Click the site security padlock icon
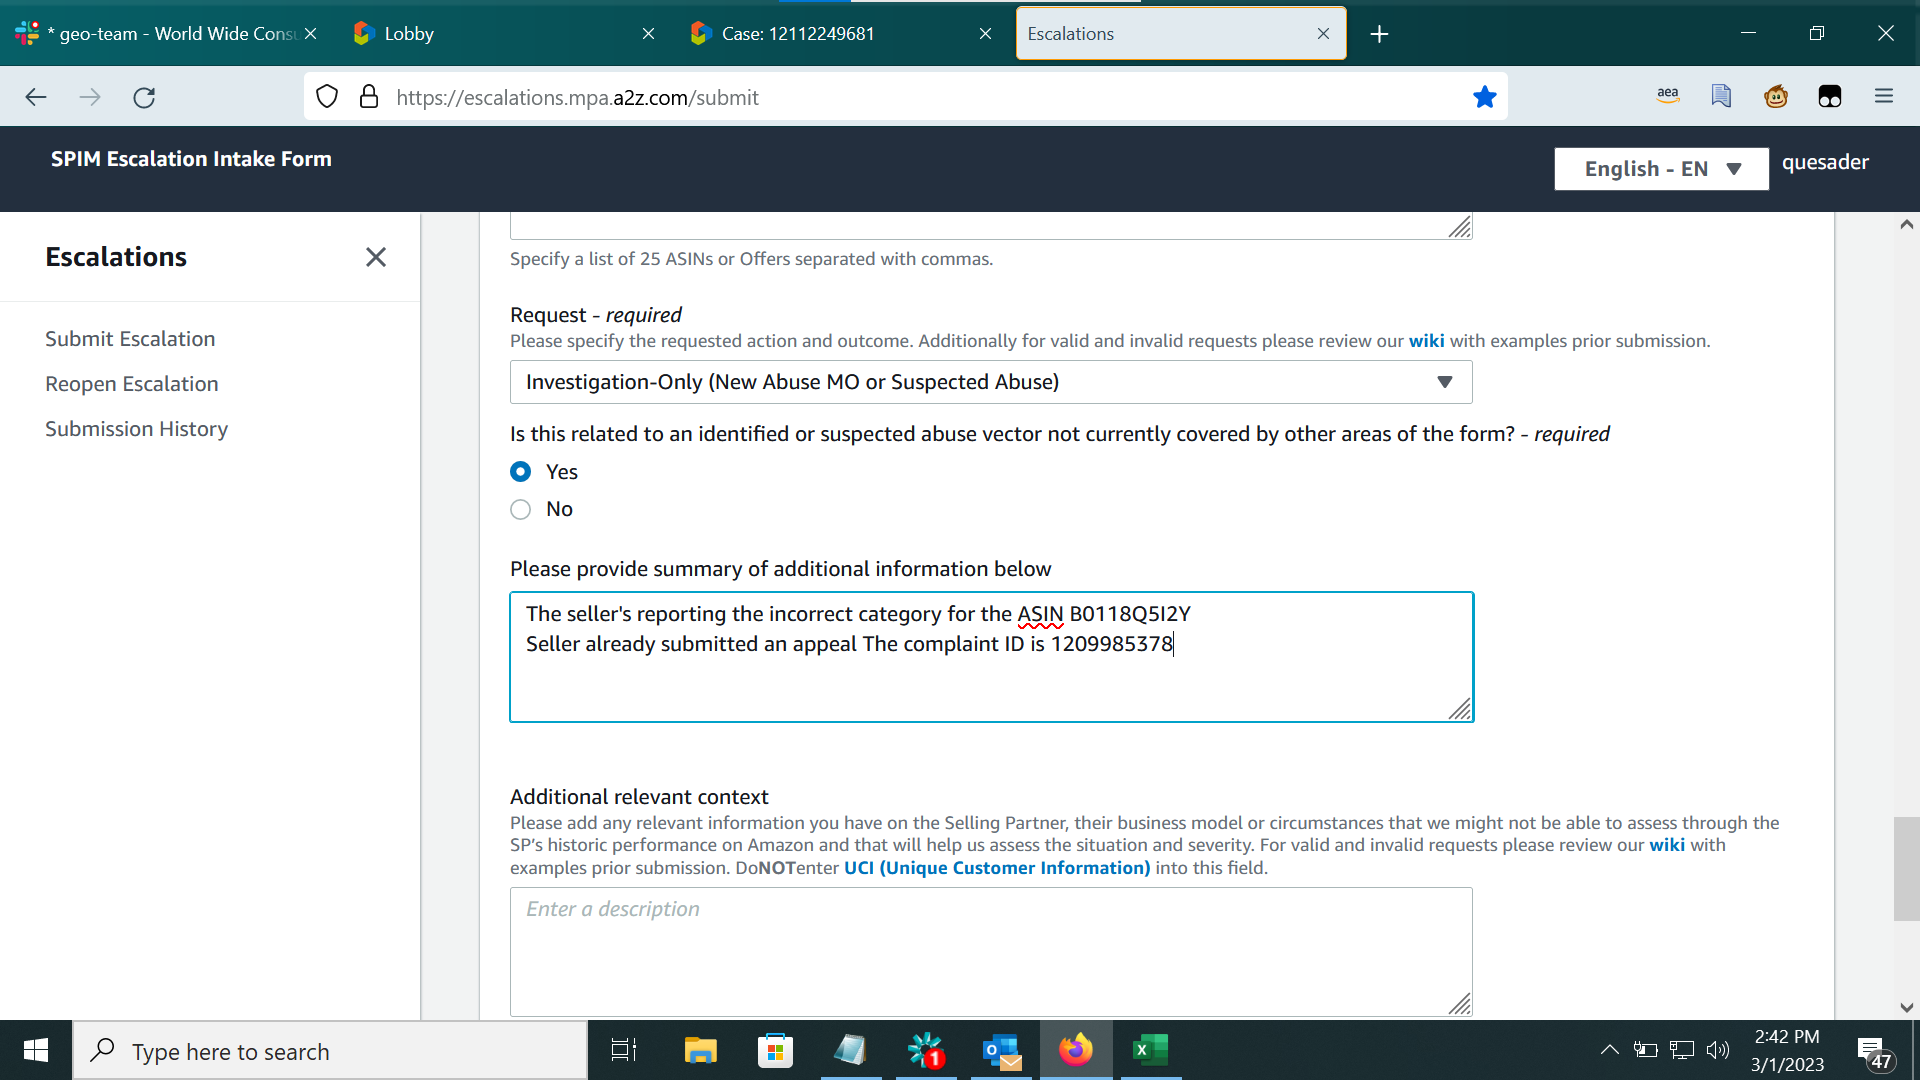 coord(369,97)
